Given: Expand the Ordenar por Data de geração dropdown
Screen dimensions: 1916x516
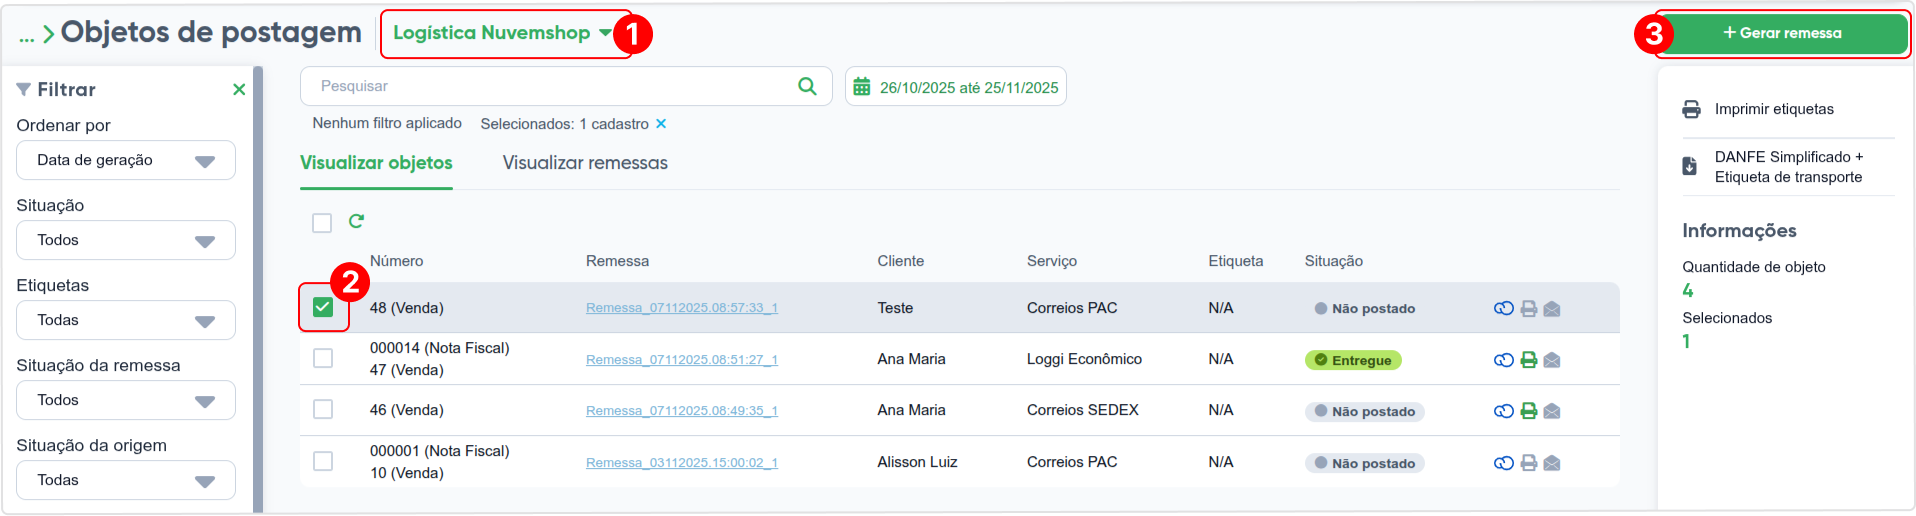Looking at the screenshot, I should [x=126, y=160].
